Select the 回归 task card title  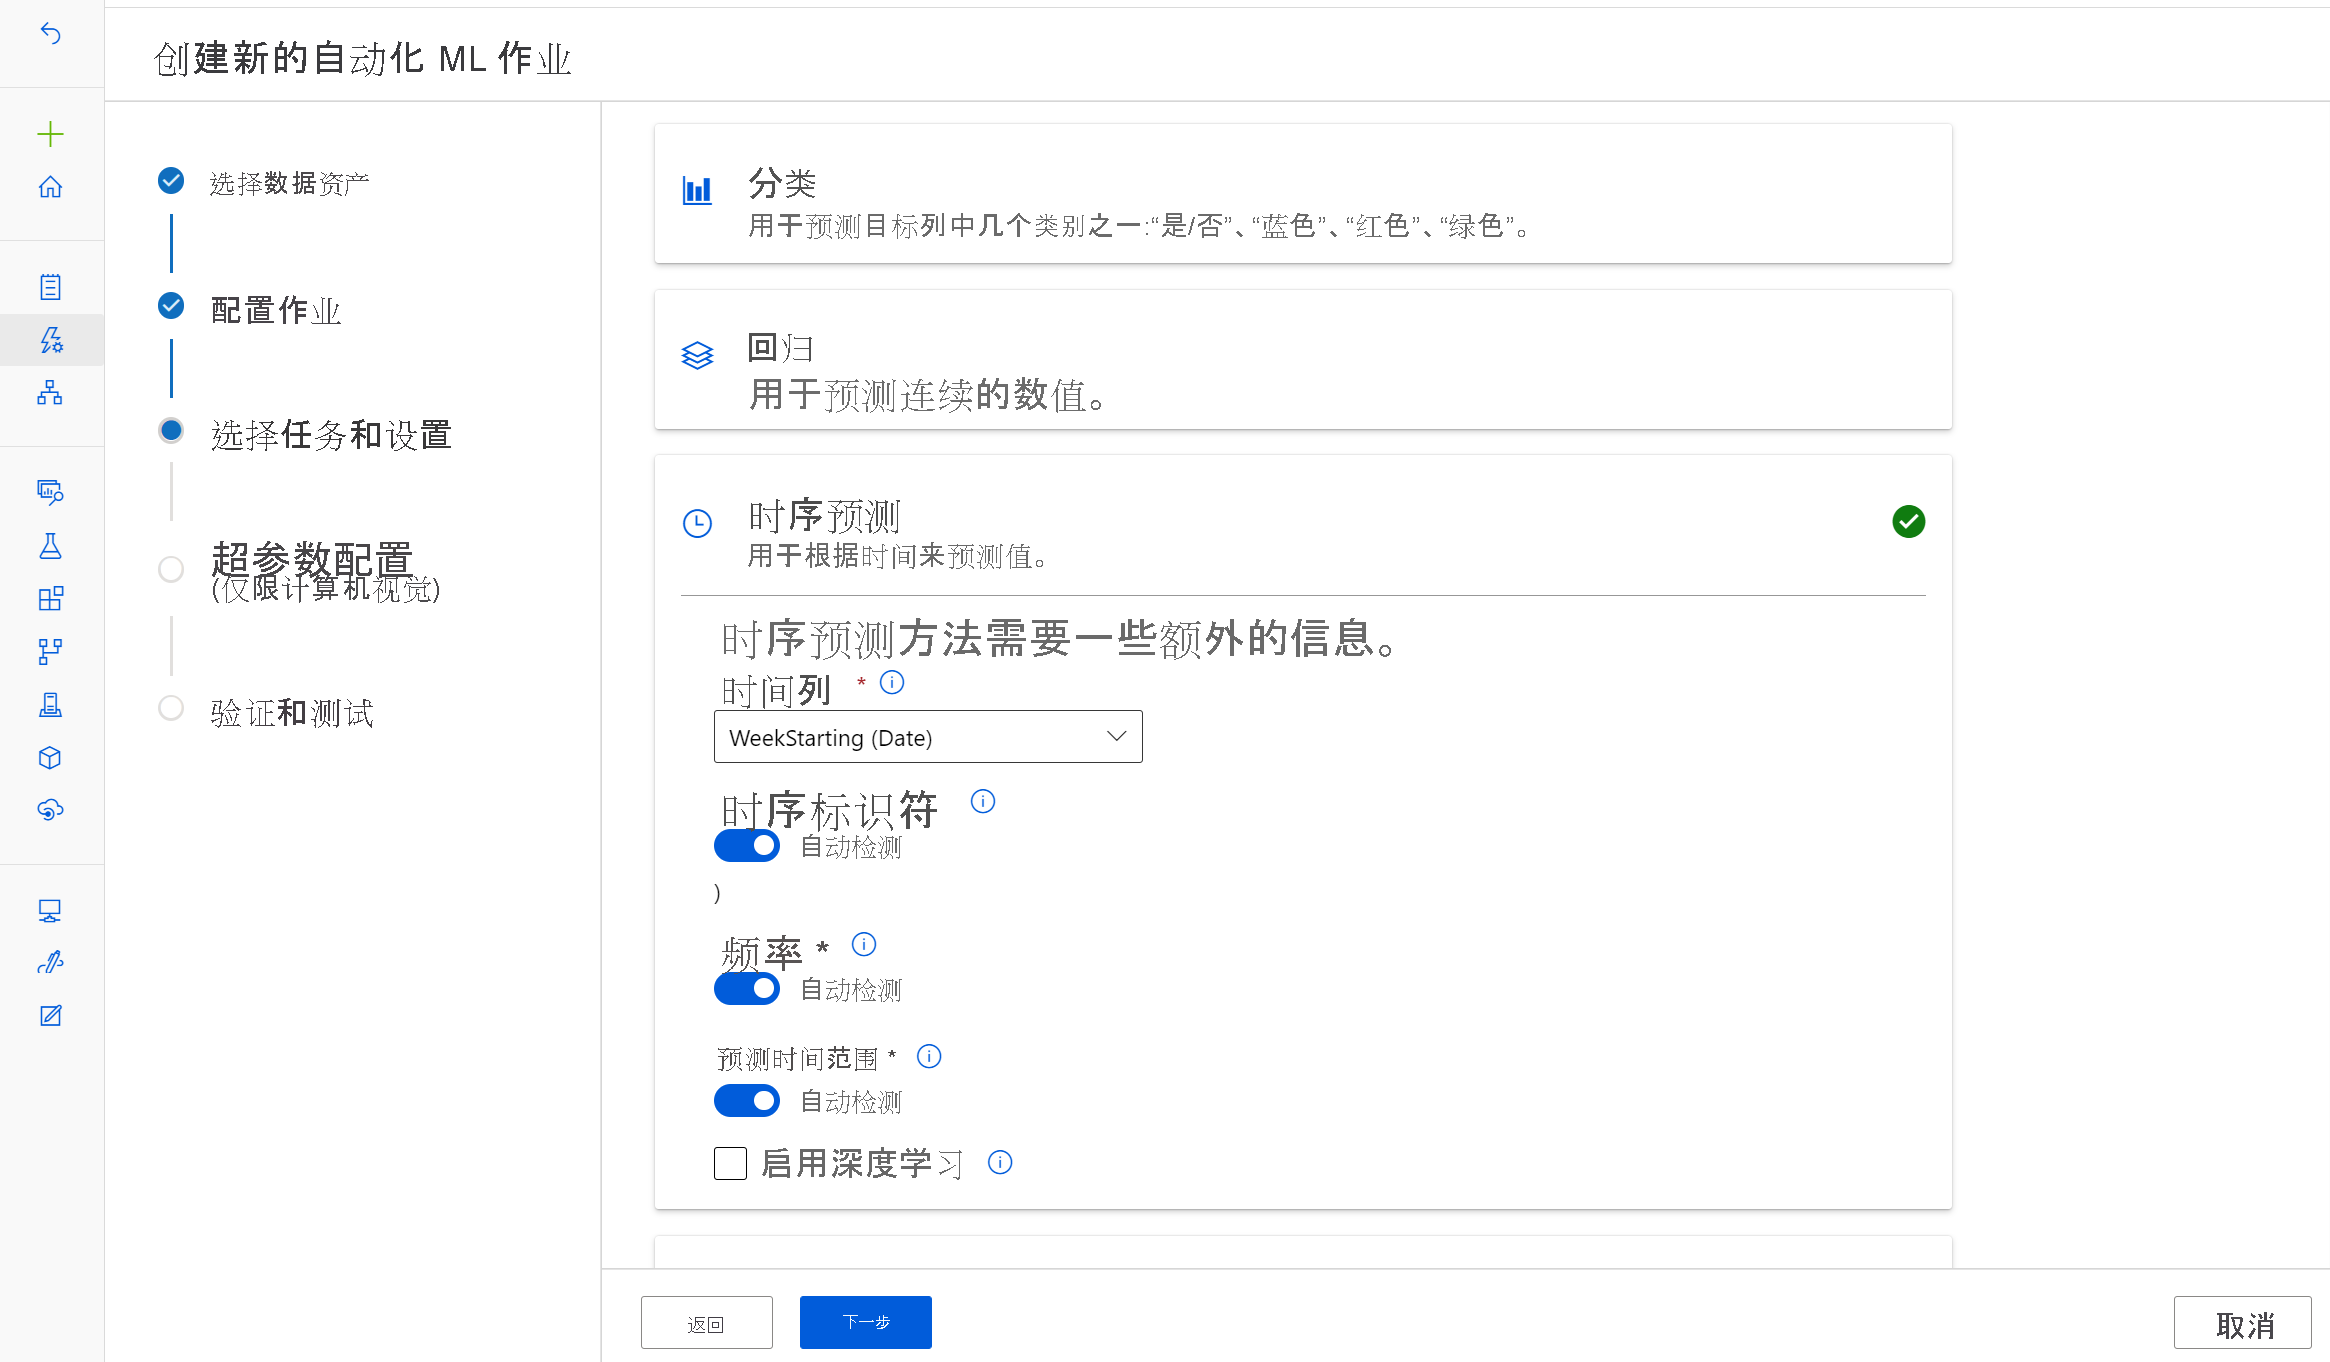tap(781, 348)
